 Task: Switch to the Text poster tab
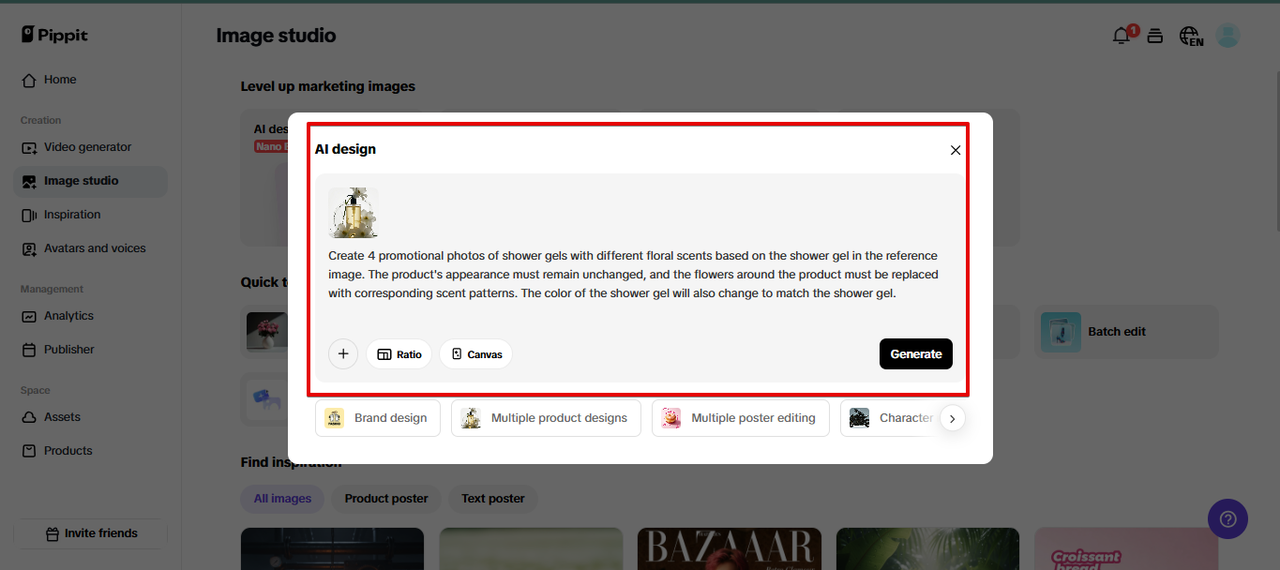[493, 498]
